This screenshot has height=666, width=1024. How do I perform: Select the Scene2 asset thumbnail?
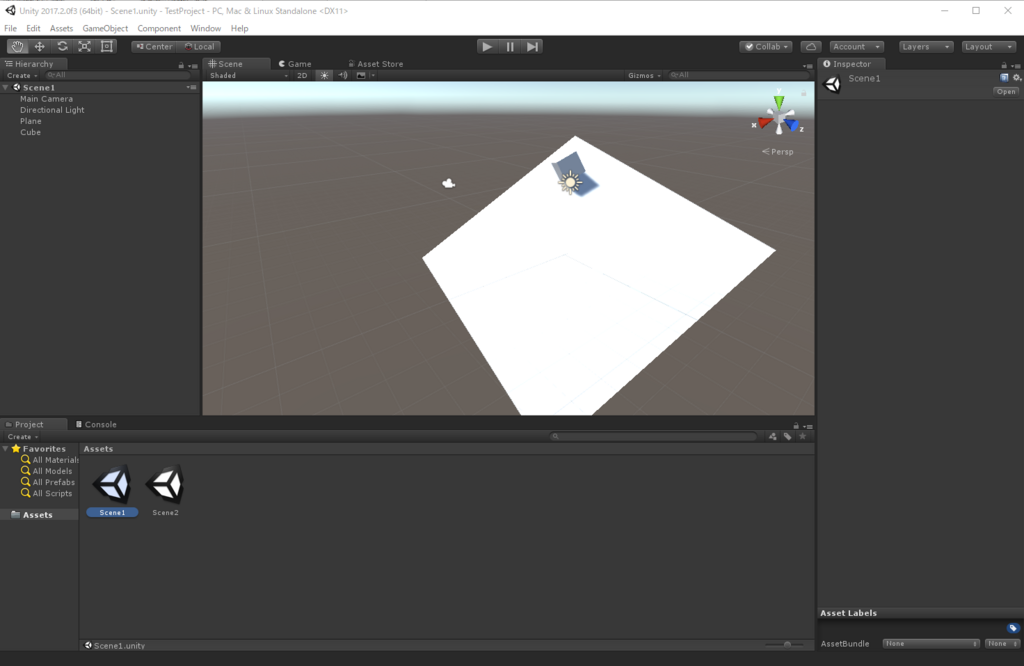coord(165,485)
